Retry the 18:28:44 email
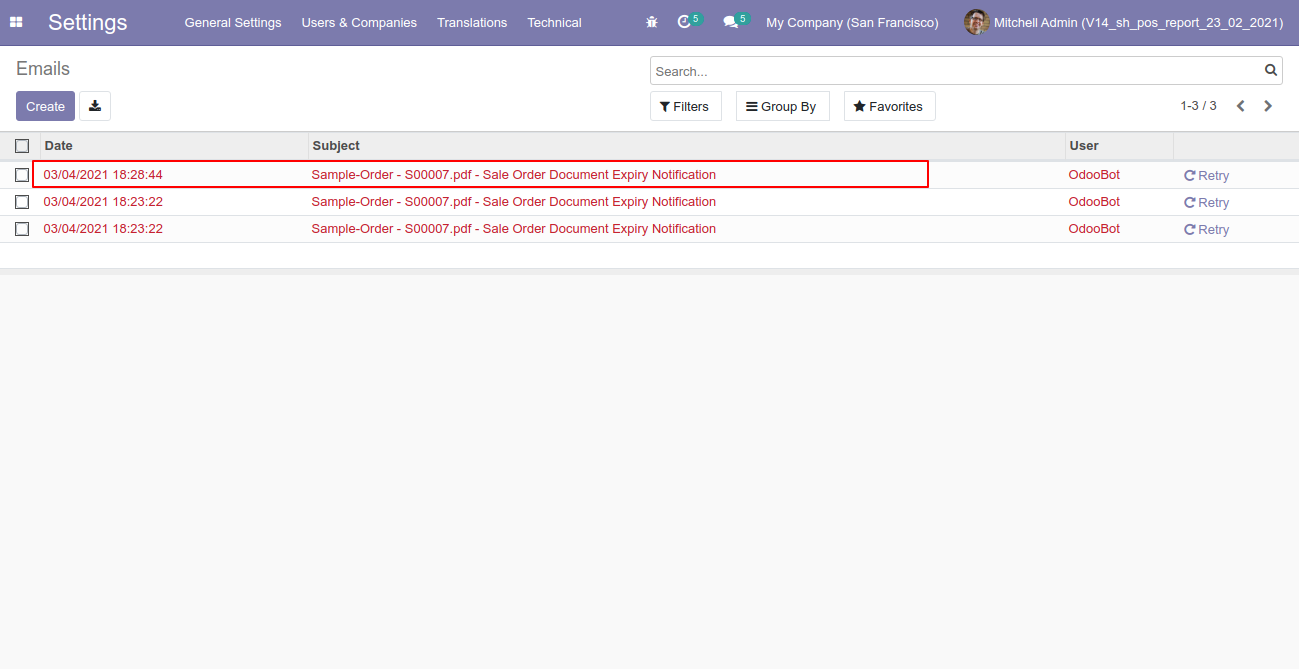Screen dimensions: 1299x669 (x=1206, y=176)
